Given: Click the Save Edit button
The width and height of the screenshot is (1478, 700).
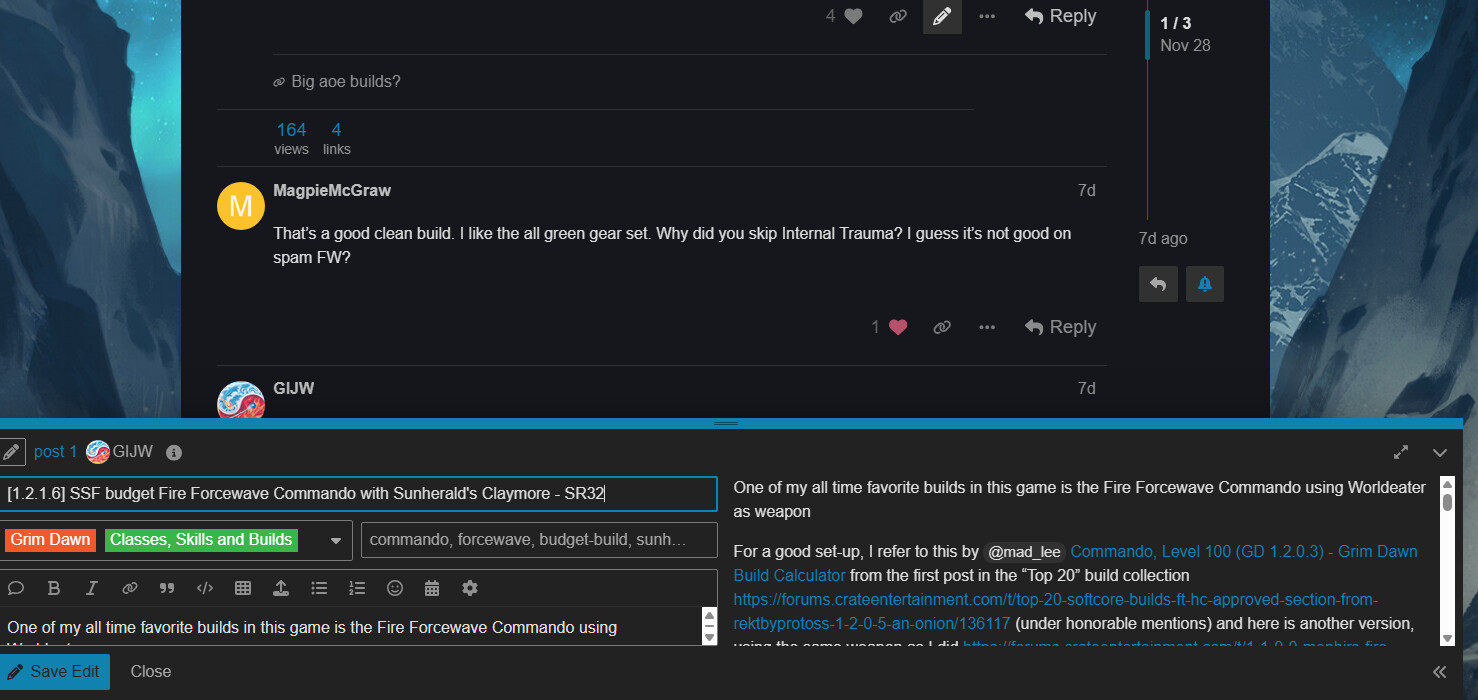Looking at the screenshot, I should click(55, 671).
